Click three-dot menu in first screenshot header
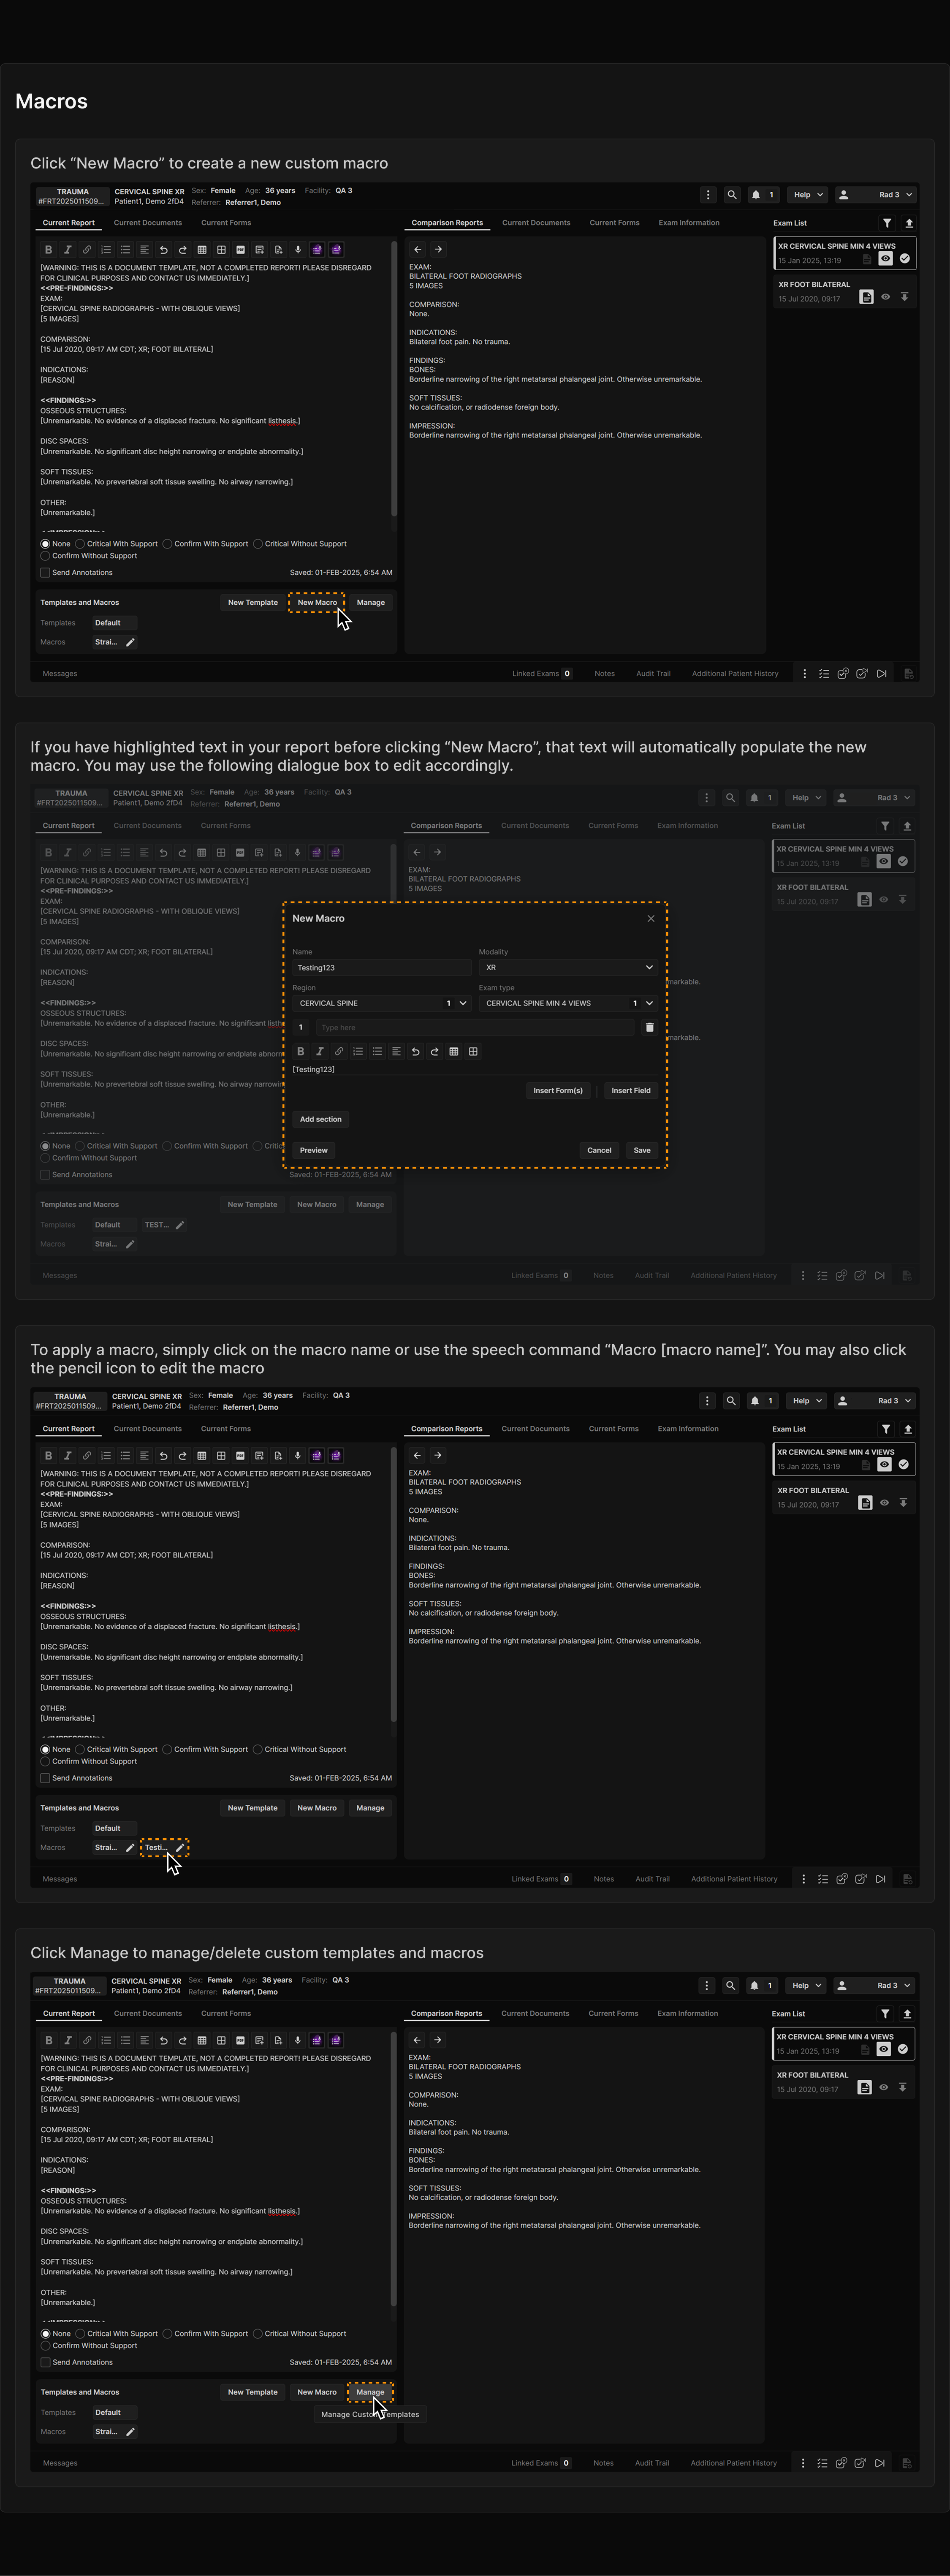 pos(708,195)
